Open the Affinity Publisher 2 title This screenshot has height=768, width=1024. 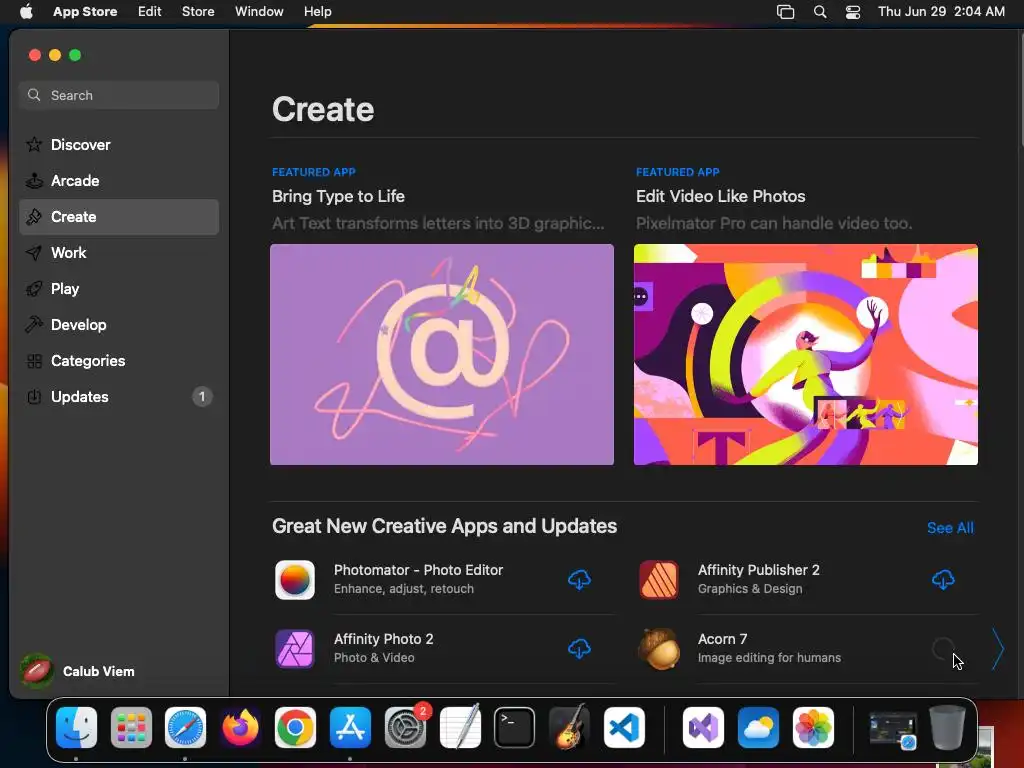[758, 570]
